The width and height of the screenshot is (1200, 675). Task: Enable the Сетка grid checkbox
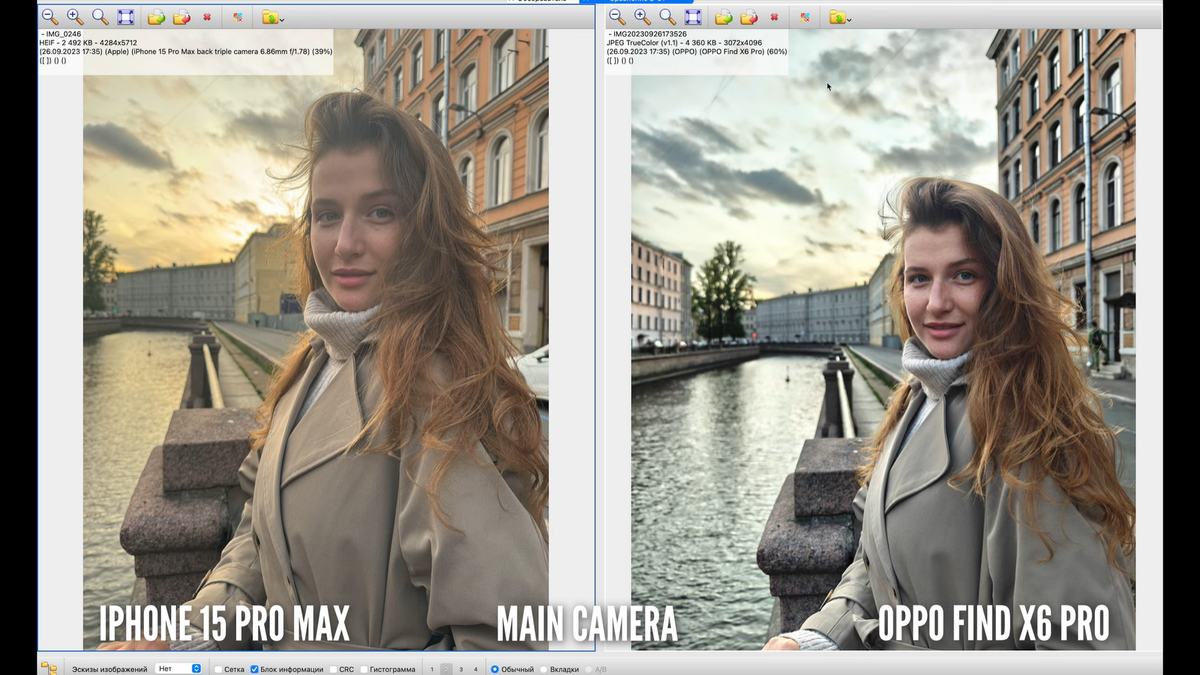pyautogui.click(x=218, y=669)
